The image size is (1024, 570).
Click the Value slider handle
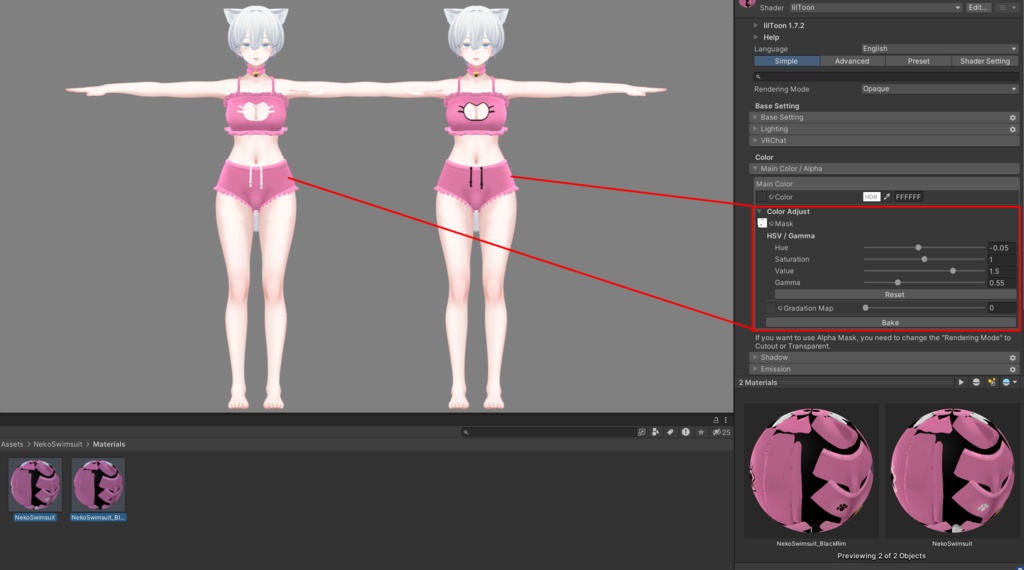tap(953, 271)
